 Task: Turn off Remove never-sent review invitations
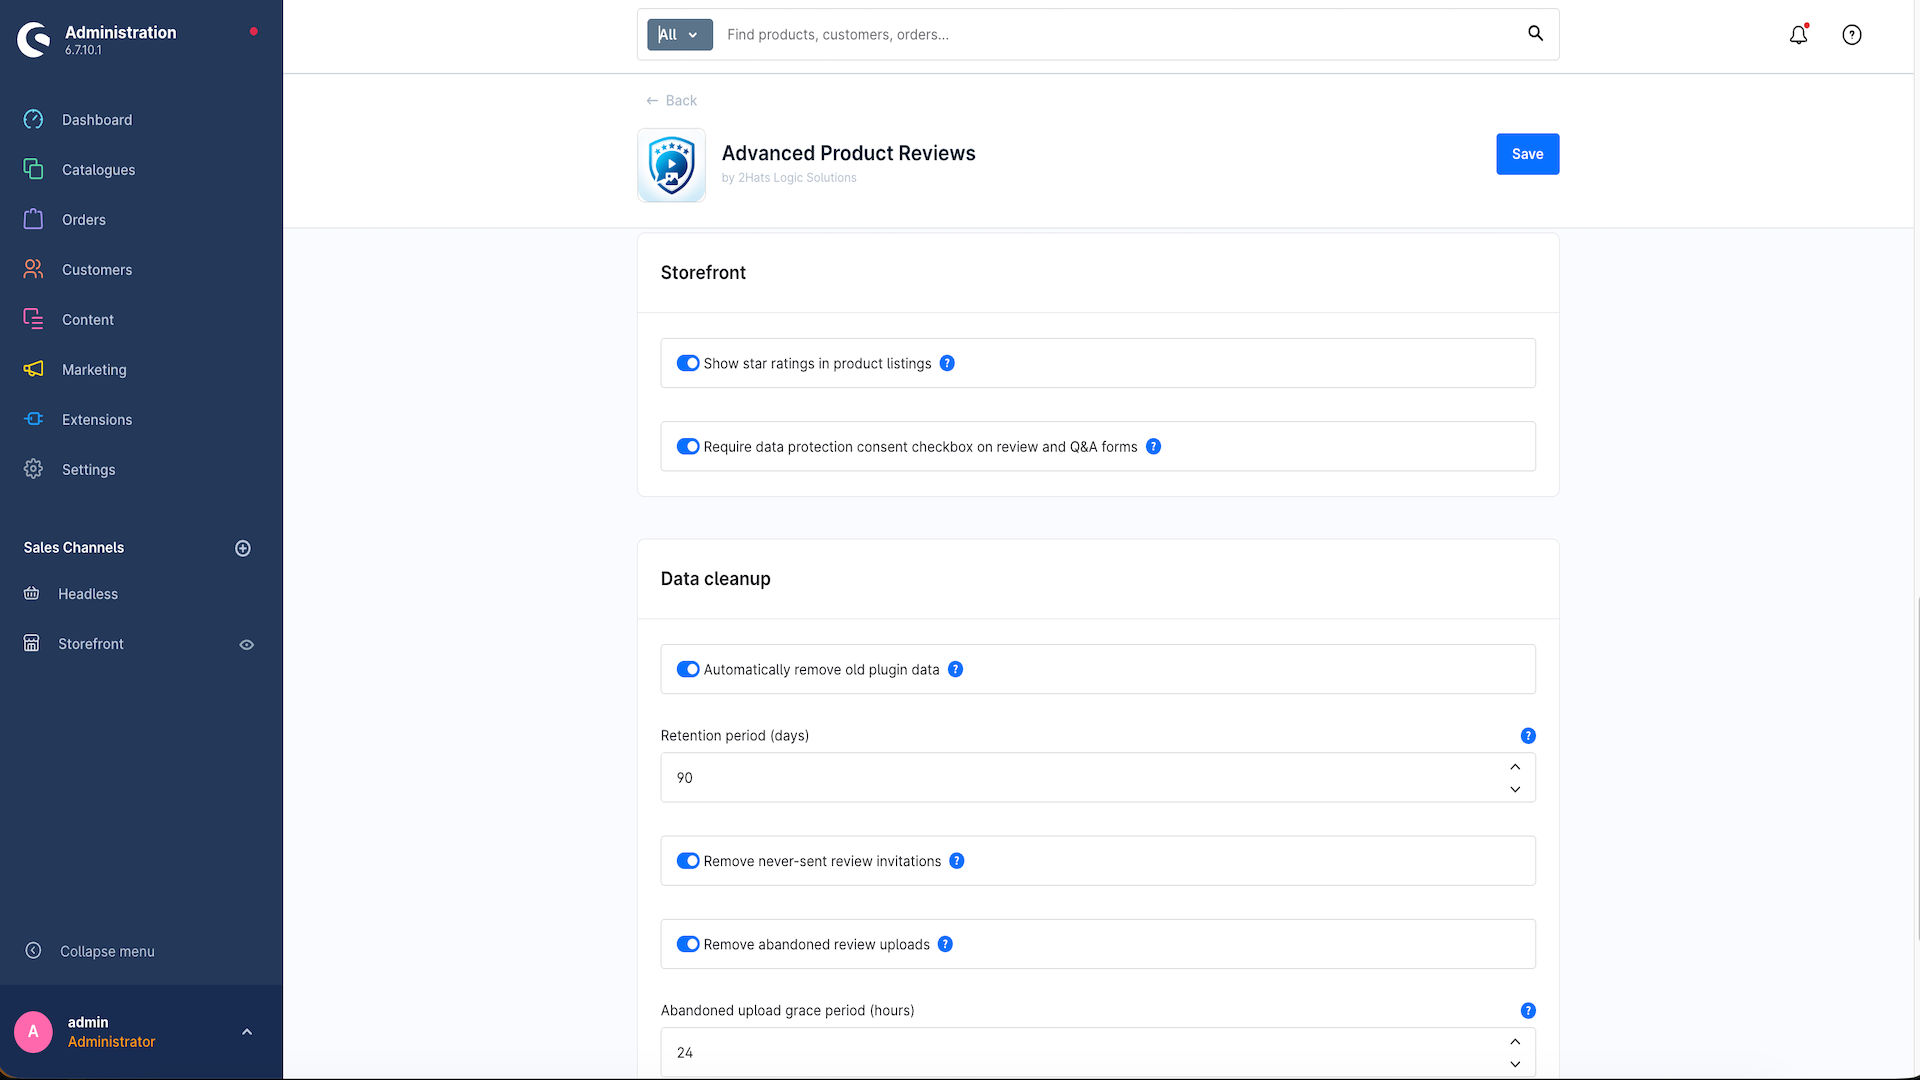click(688, 861)
